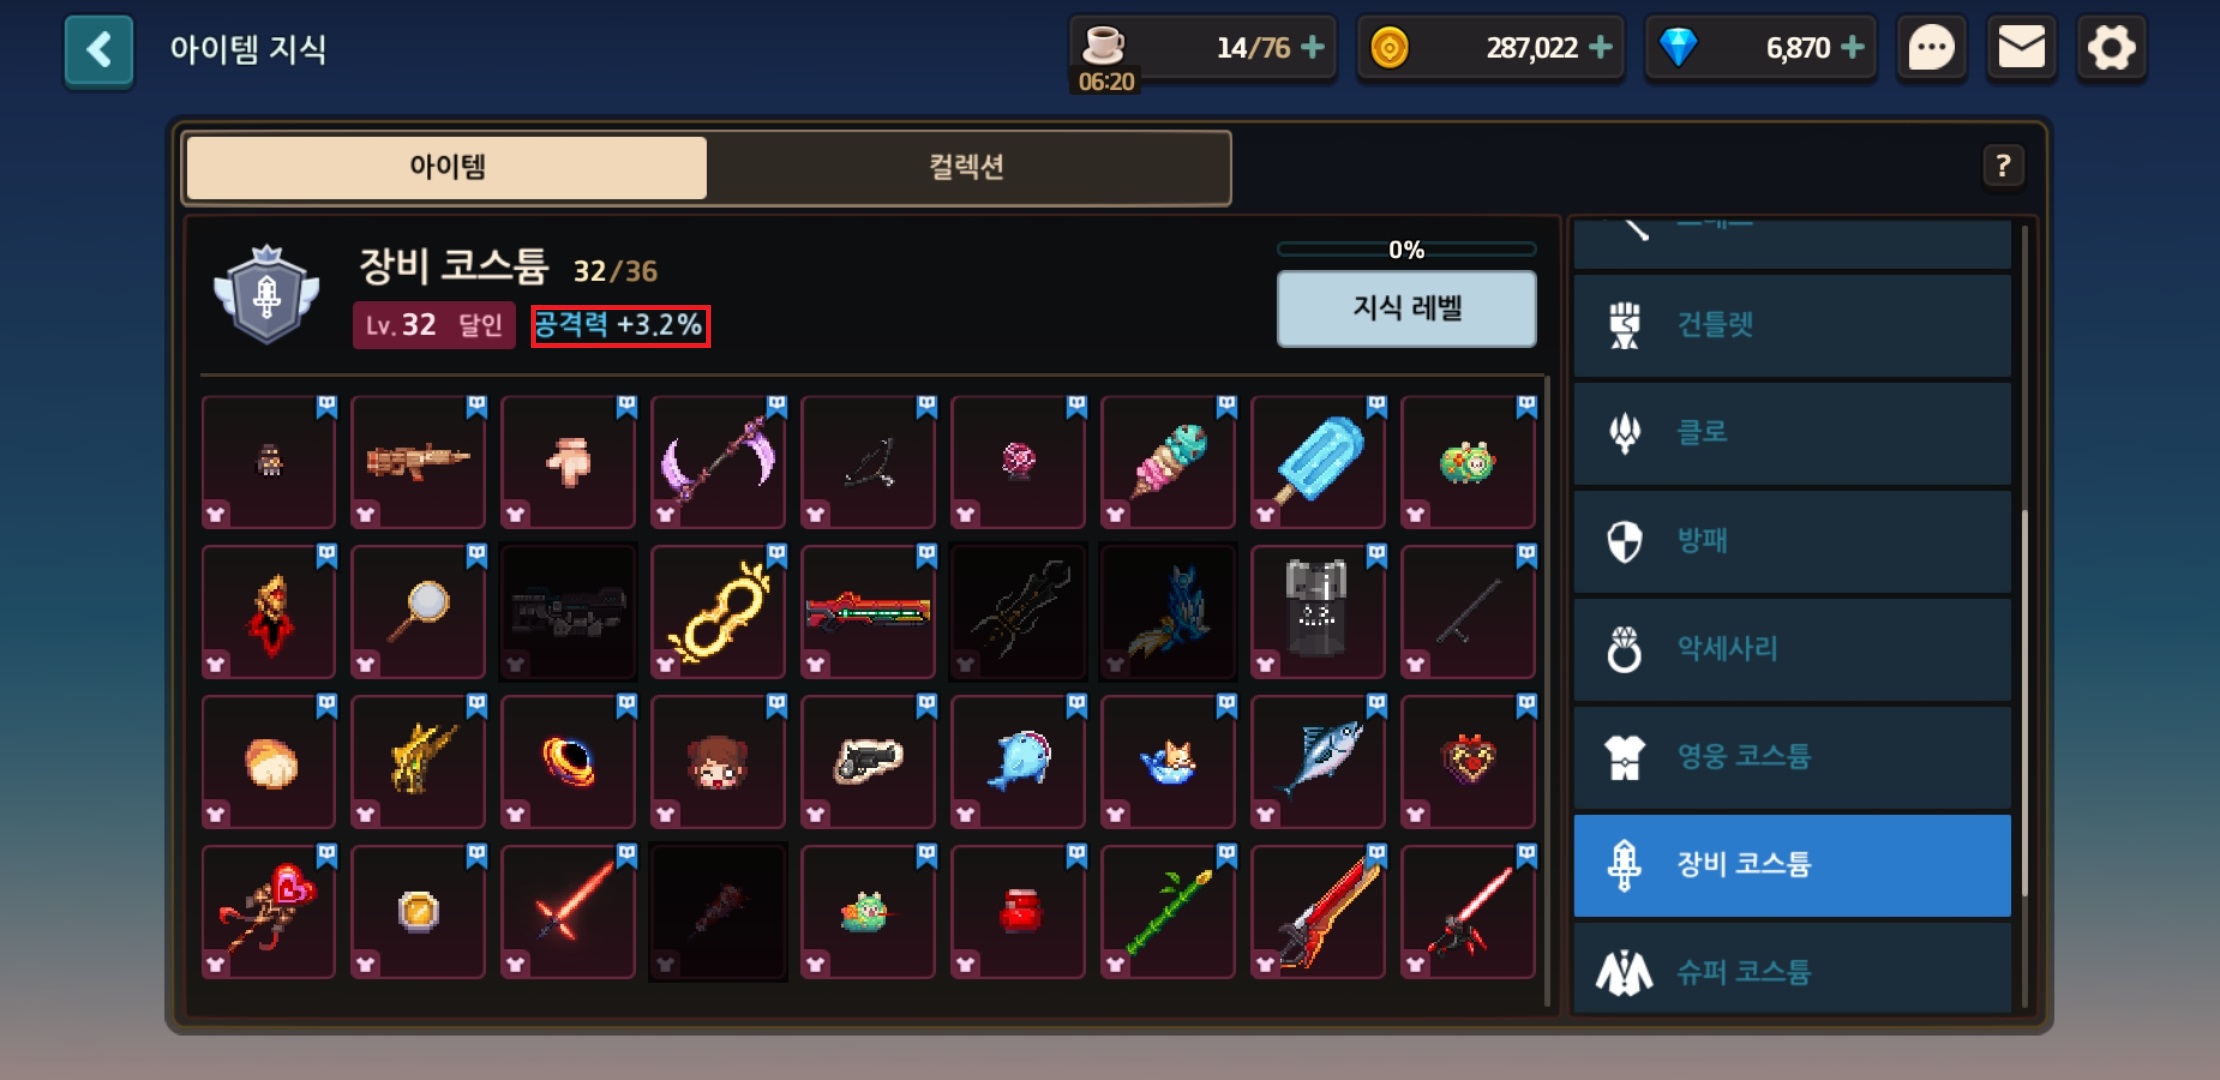Image resolution: width=2220 pixels, height=1080 pixels.
Task: Go back with the arrow button
Action: (x=99, y=50)
